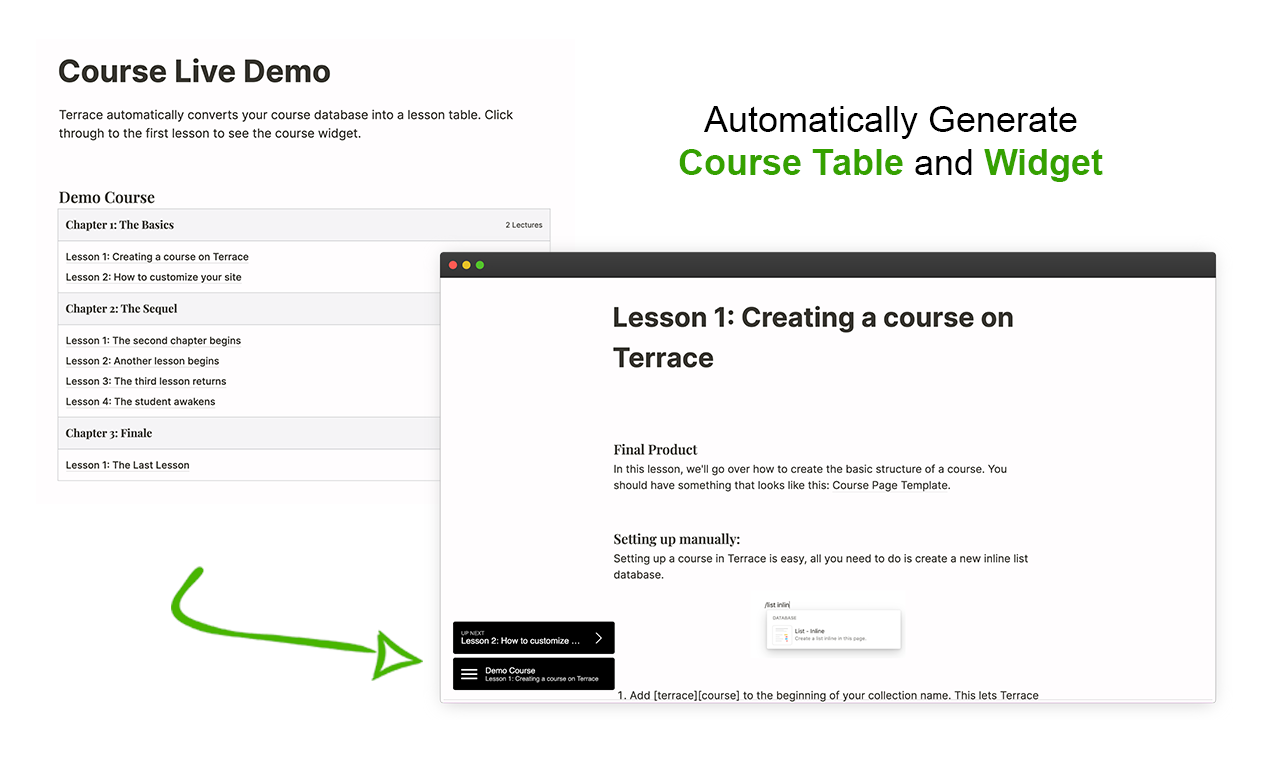1270x760 pixels.
Task: Go to Up Next Lesson 2 button
Action: tap(534, 638)
